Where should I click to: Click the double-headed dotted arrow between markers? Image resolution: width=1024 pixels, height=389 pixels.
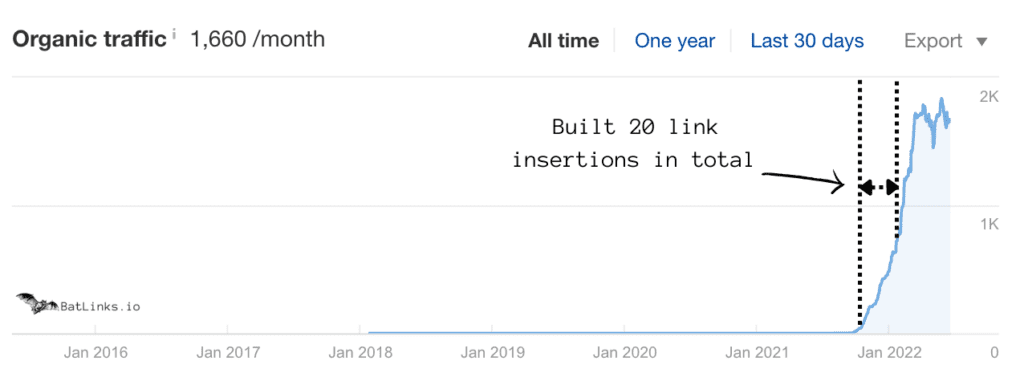click(x=878, y=188)
